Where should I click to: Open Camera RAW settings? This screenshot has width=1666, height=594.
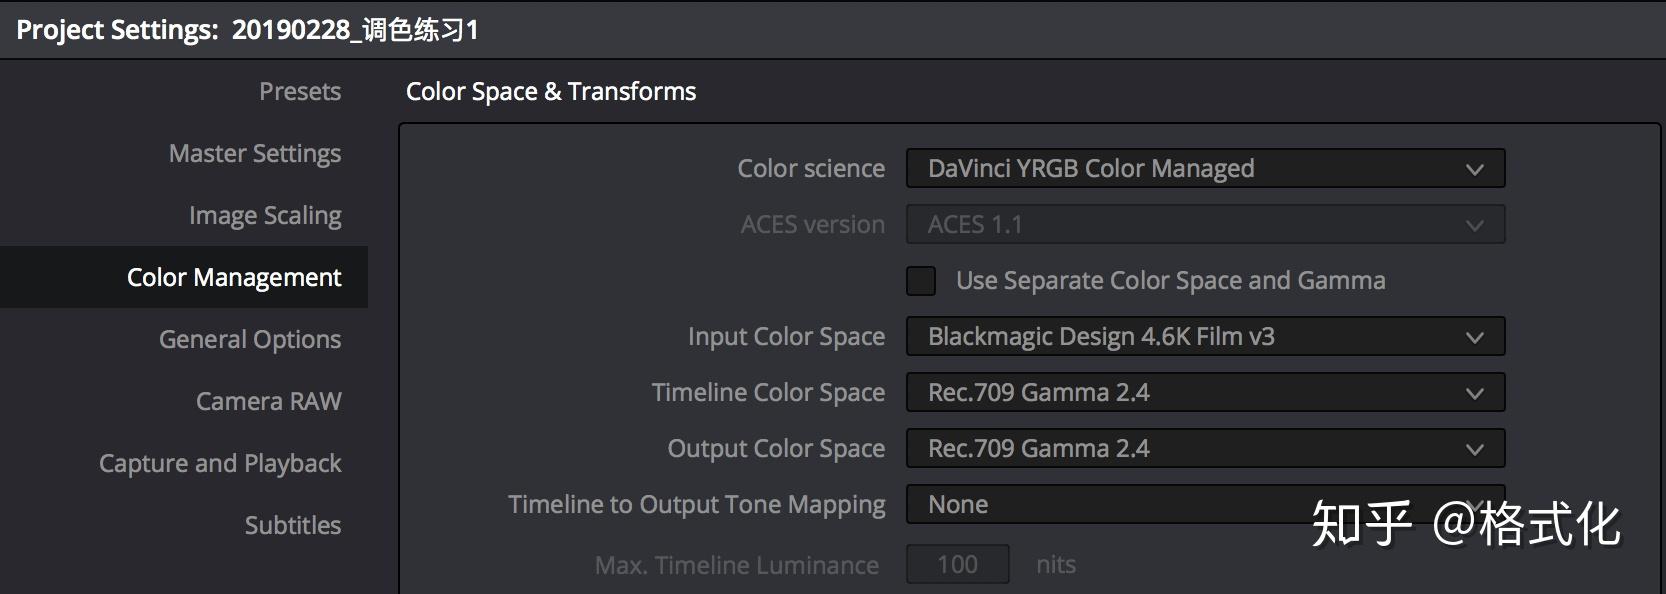point(268,402)
